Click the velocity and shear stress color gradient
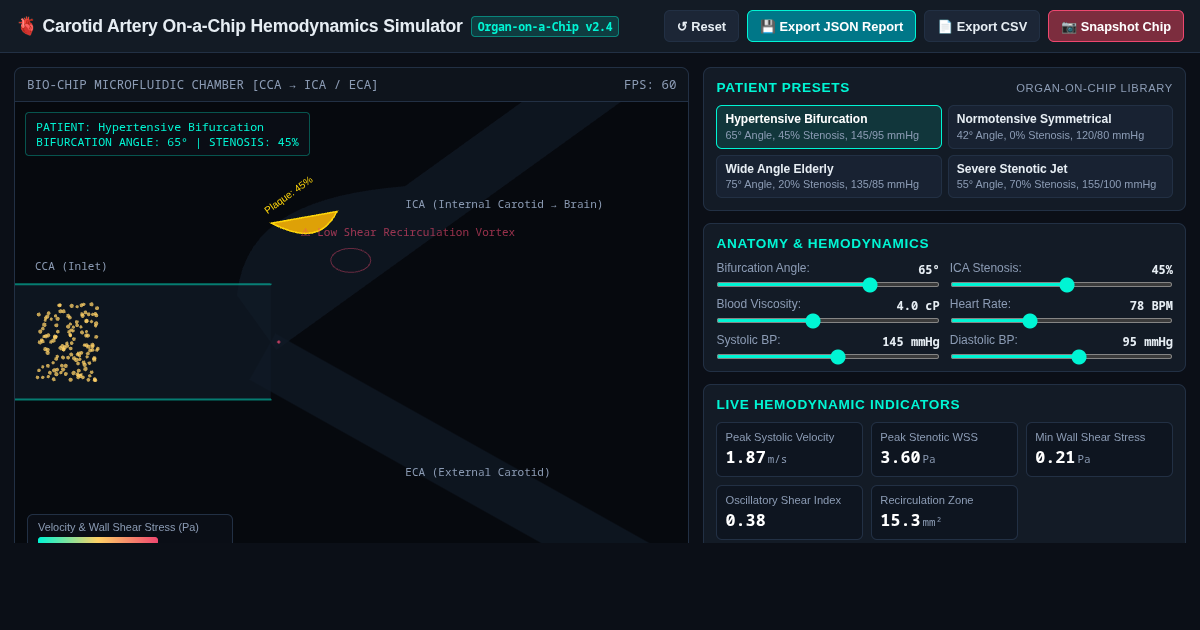 point(98,540)
